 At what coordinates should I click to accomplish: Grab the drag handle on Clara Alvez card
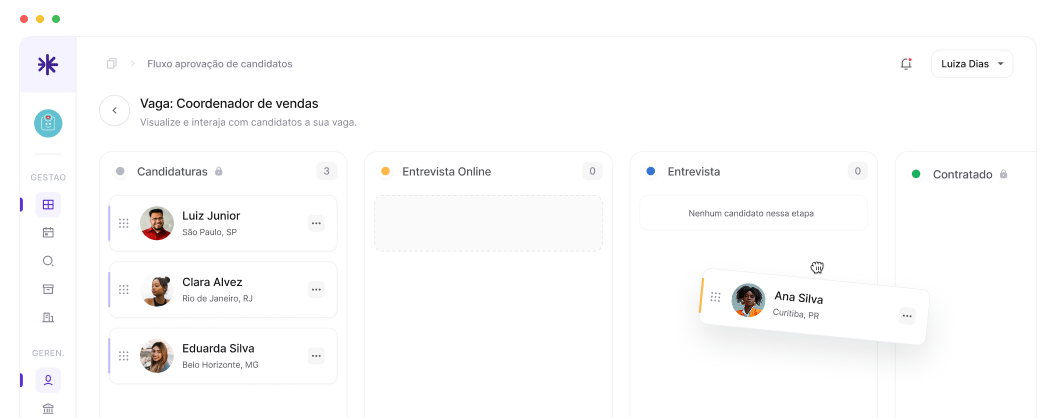pos(124,289)
